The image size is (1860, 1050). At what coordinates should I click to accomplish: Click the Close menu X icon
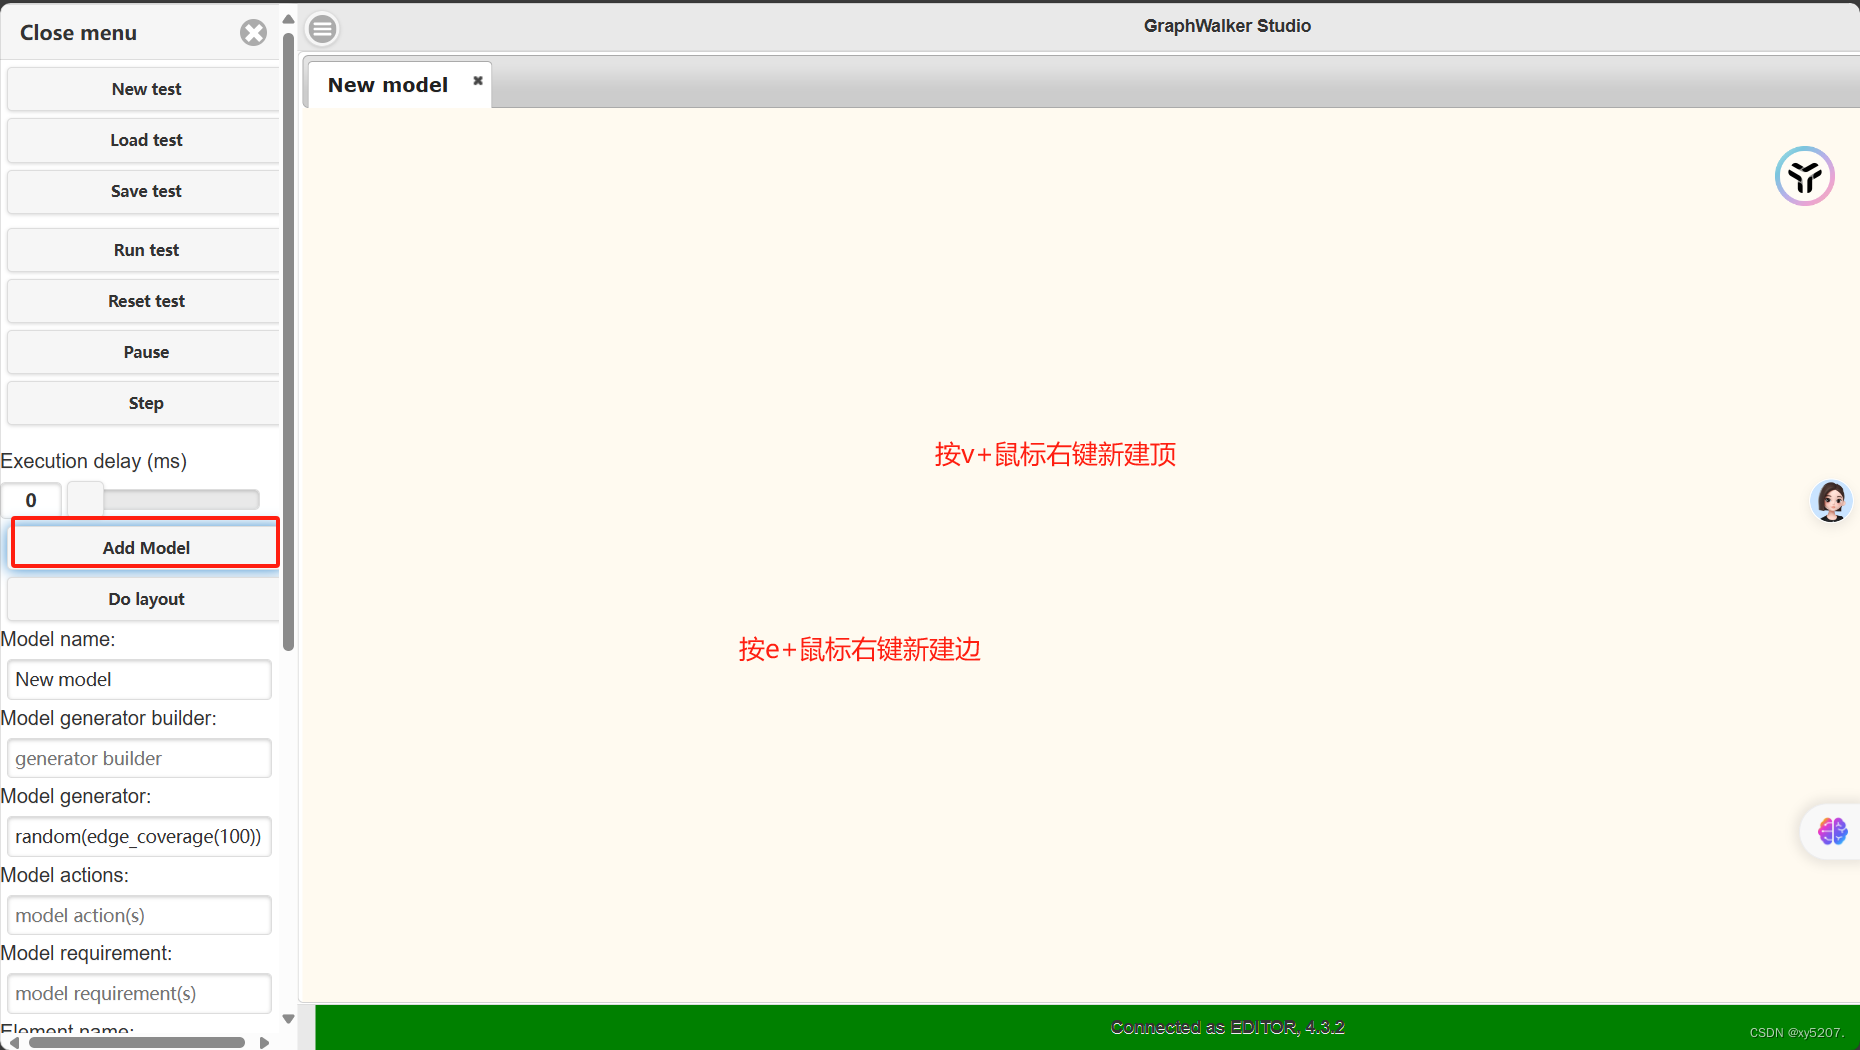click(x=253, y=33)
